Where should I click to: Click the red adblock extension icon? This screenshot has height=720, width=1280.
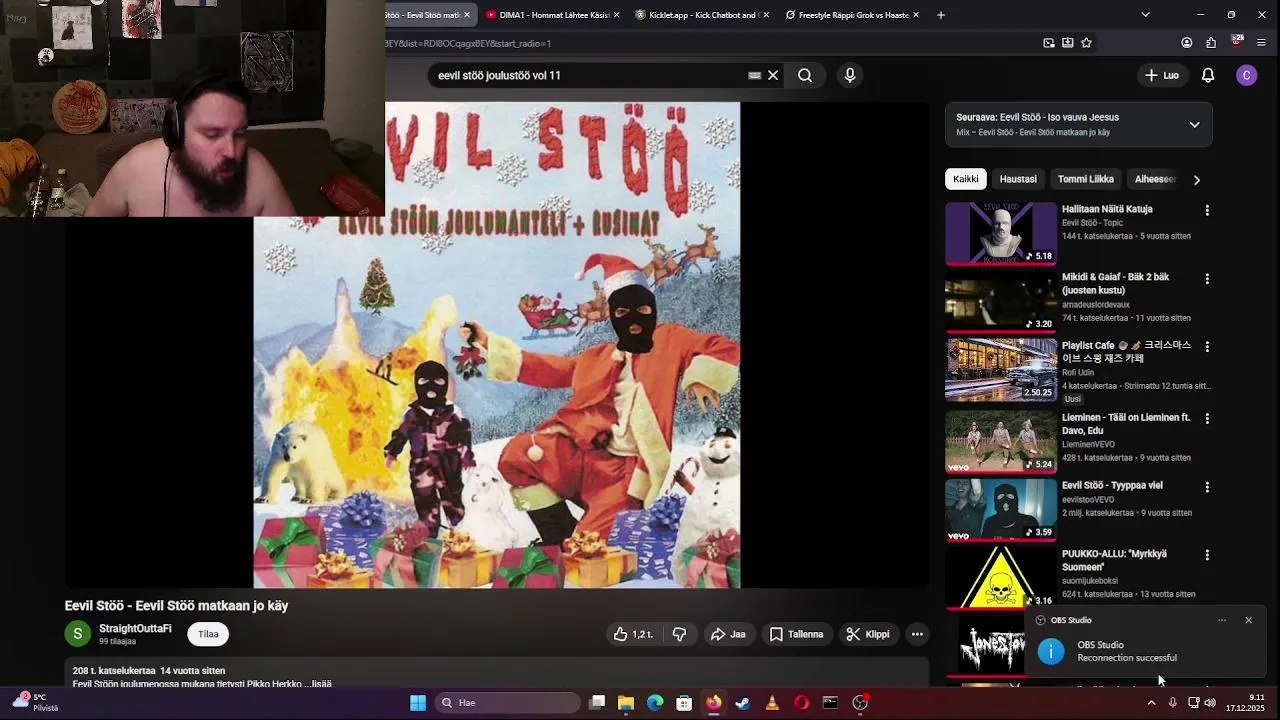[1237, 42]
